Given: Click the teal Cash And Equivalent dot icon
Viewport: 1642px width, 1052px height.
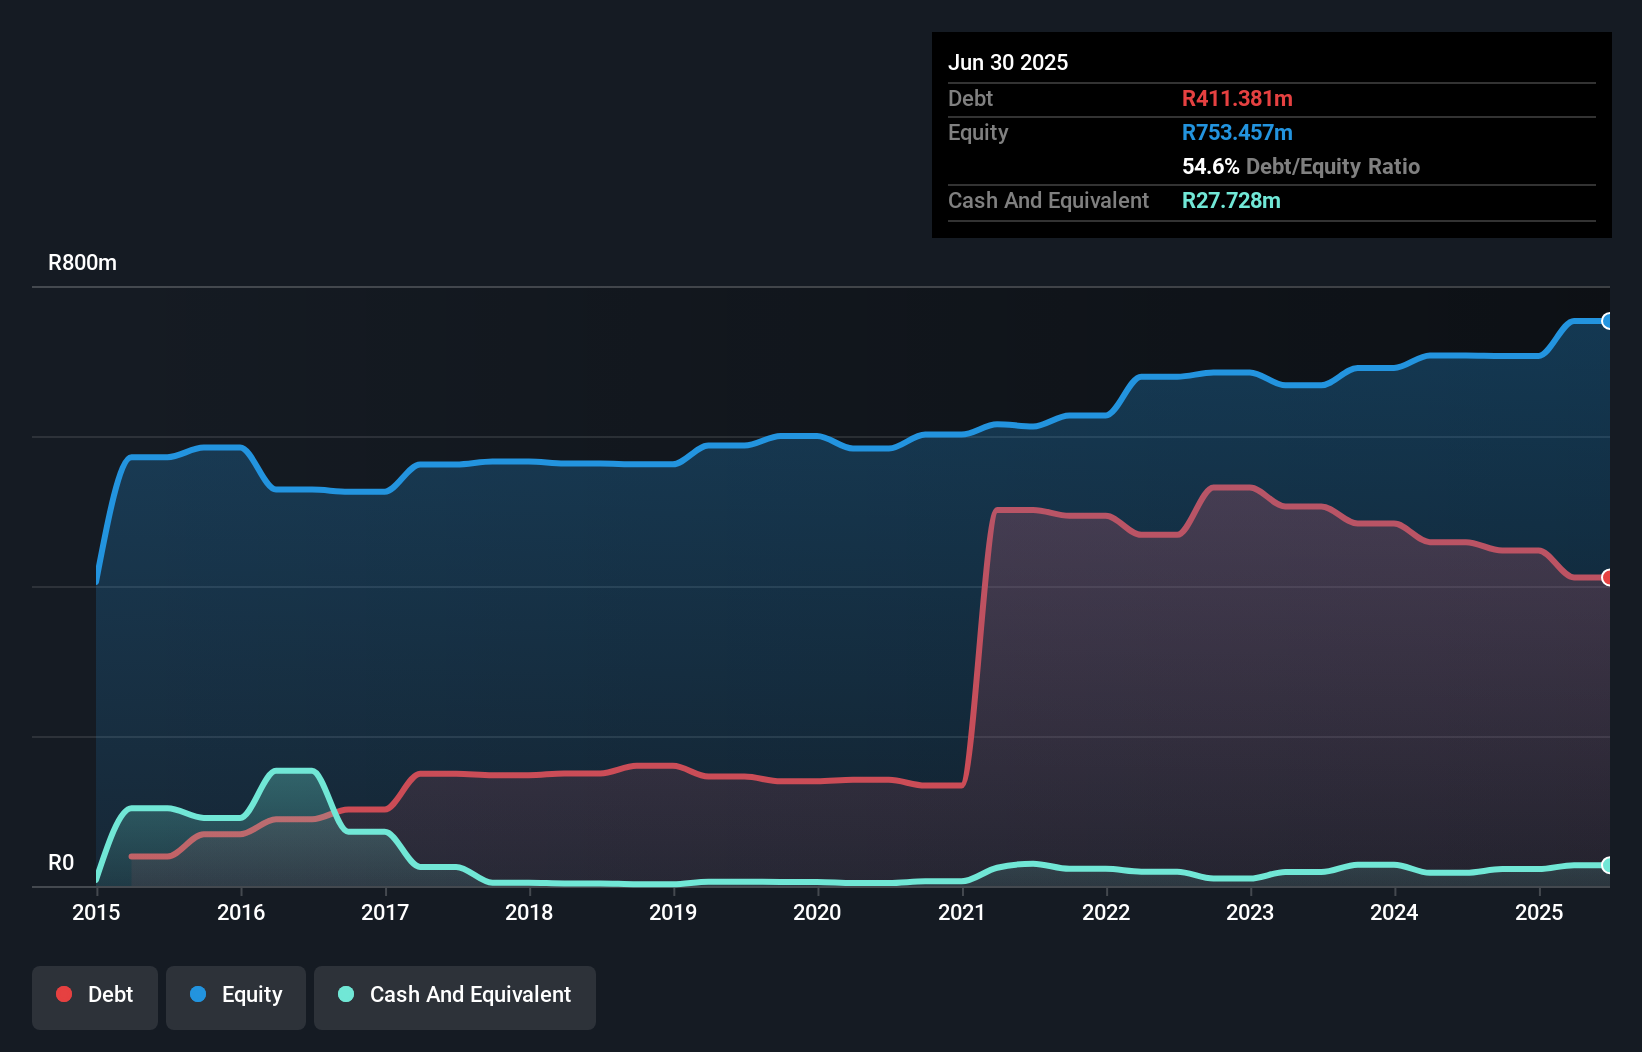Looking at the screenshot, I should coord(344,994).
